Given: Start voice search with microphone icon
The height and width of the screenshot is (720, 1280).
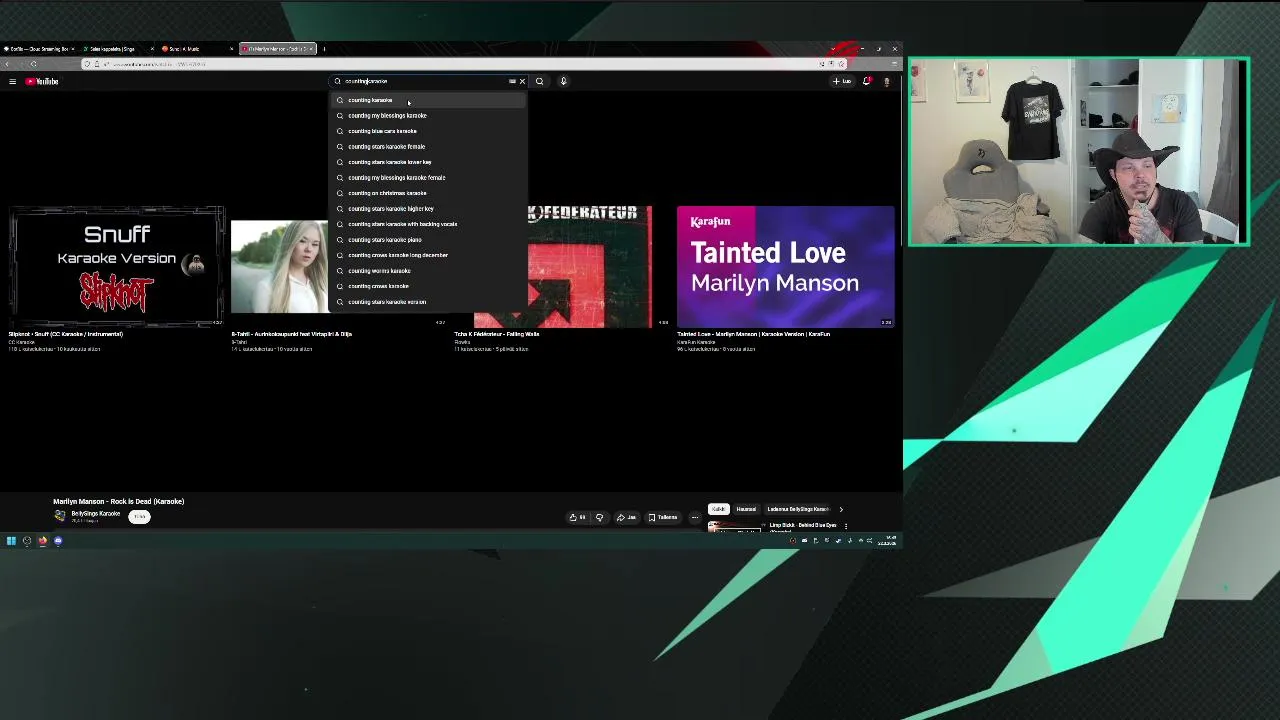Looking at the screenshot, I should coord(563,81).
